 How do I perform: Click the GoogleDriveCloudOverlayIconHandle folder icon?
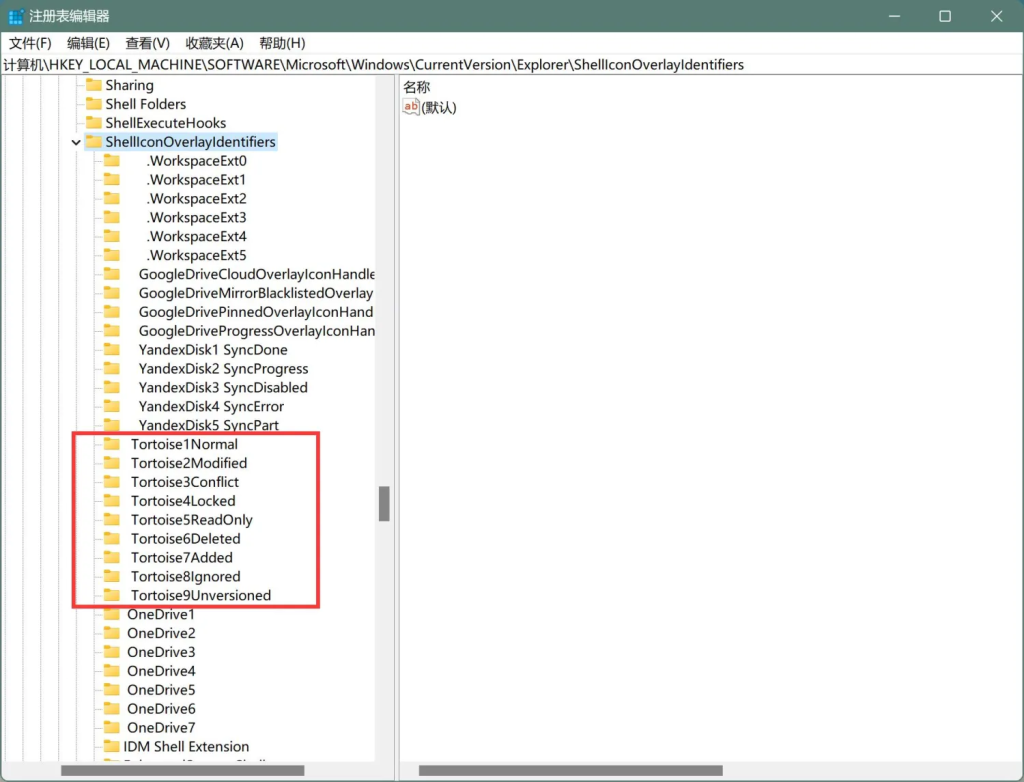(x=112, y=274)
